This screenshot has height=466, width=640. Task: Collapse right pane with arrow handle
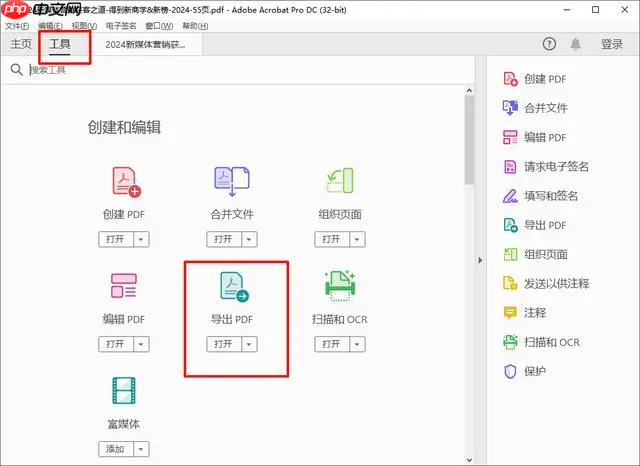(x=480, y=260)
